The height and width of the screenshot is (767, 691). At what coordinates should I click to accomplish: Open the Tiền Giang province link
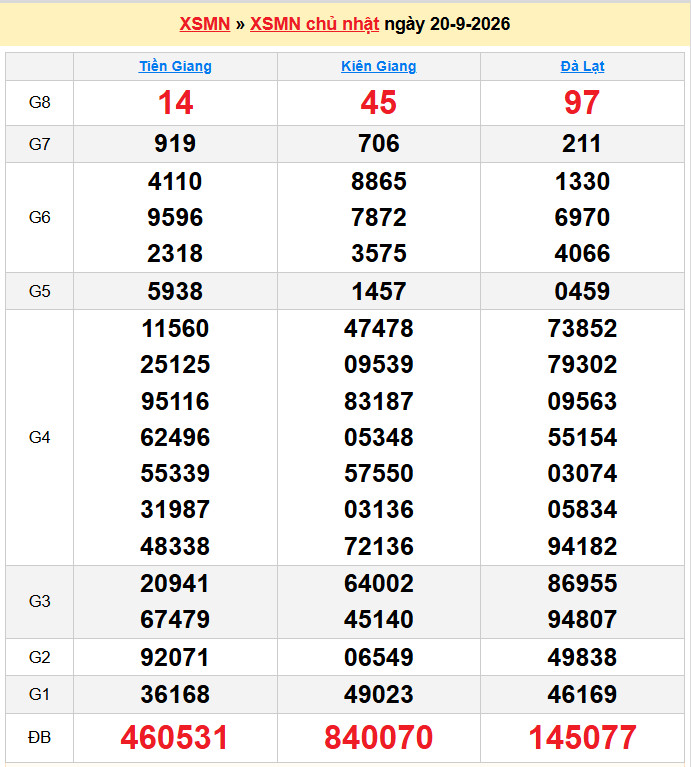(x=175, y=66)
